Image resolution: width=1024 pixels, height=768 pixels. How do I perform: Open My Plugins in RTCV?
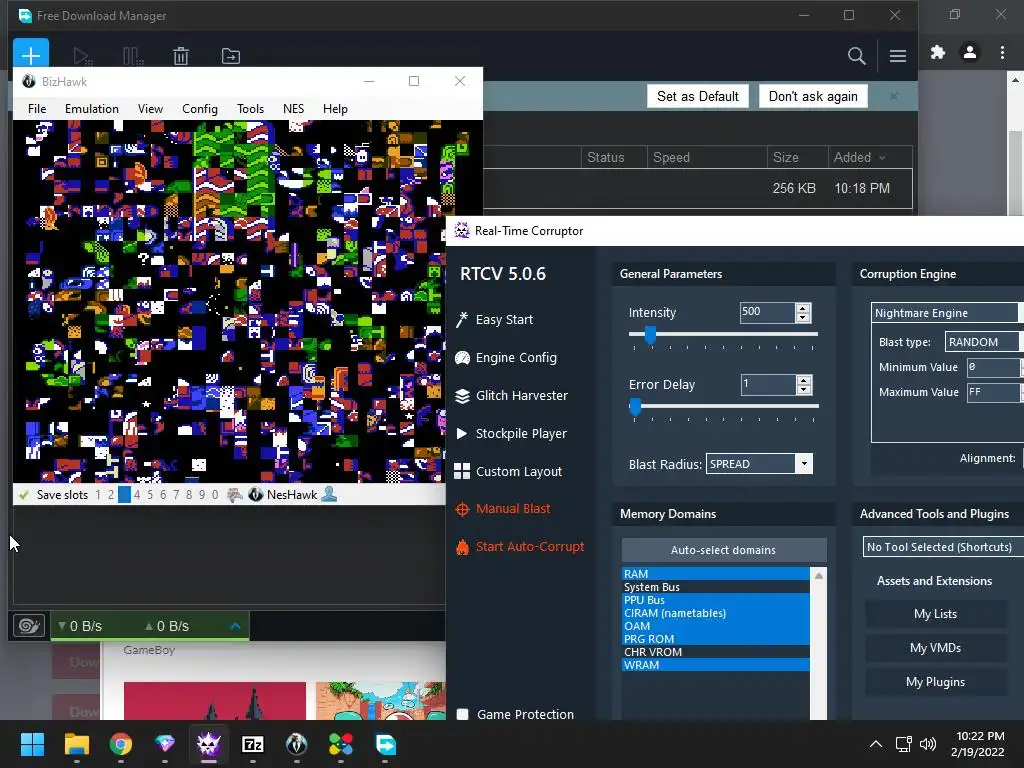pos(935,682)
